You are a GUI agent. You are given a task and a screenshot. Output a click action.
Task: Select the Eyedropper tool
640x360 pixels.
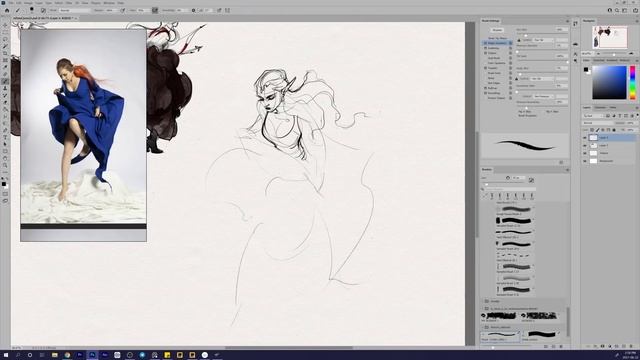pos(5,67)
